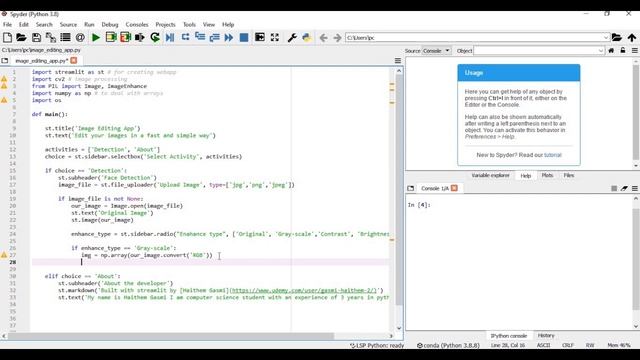The image size is (640, 360).
Task: Run cell and advance to next
Action: (125, 38)
